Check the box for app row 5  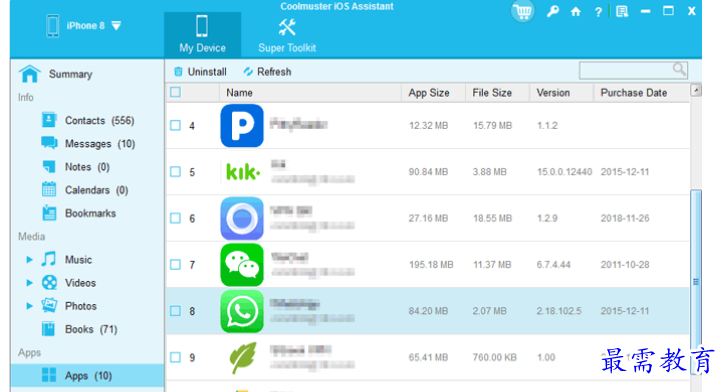pyautogui.click(x=175, y=172)
